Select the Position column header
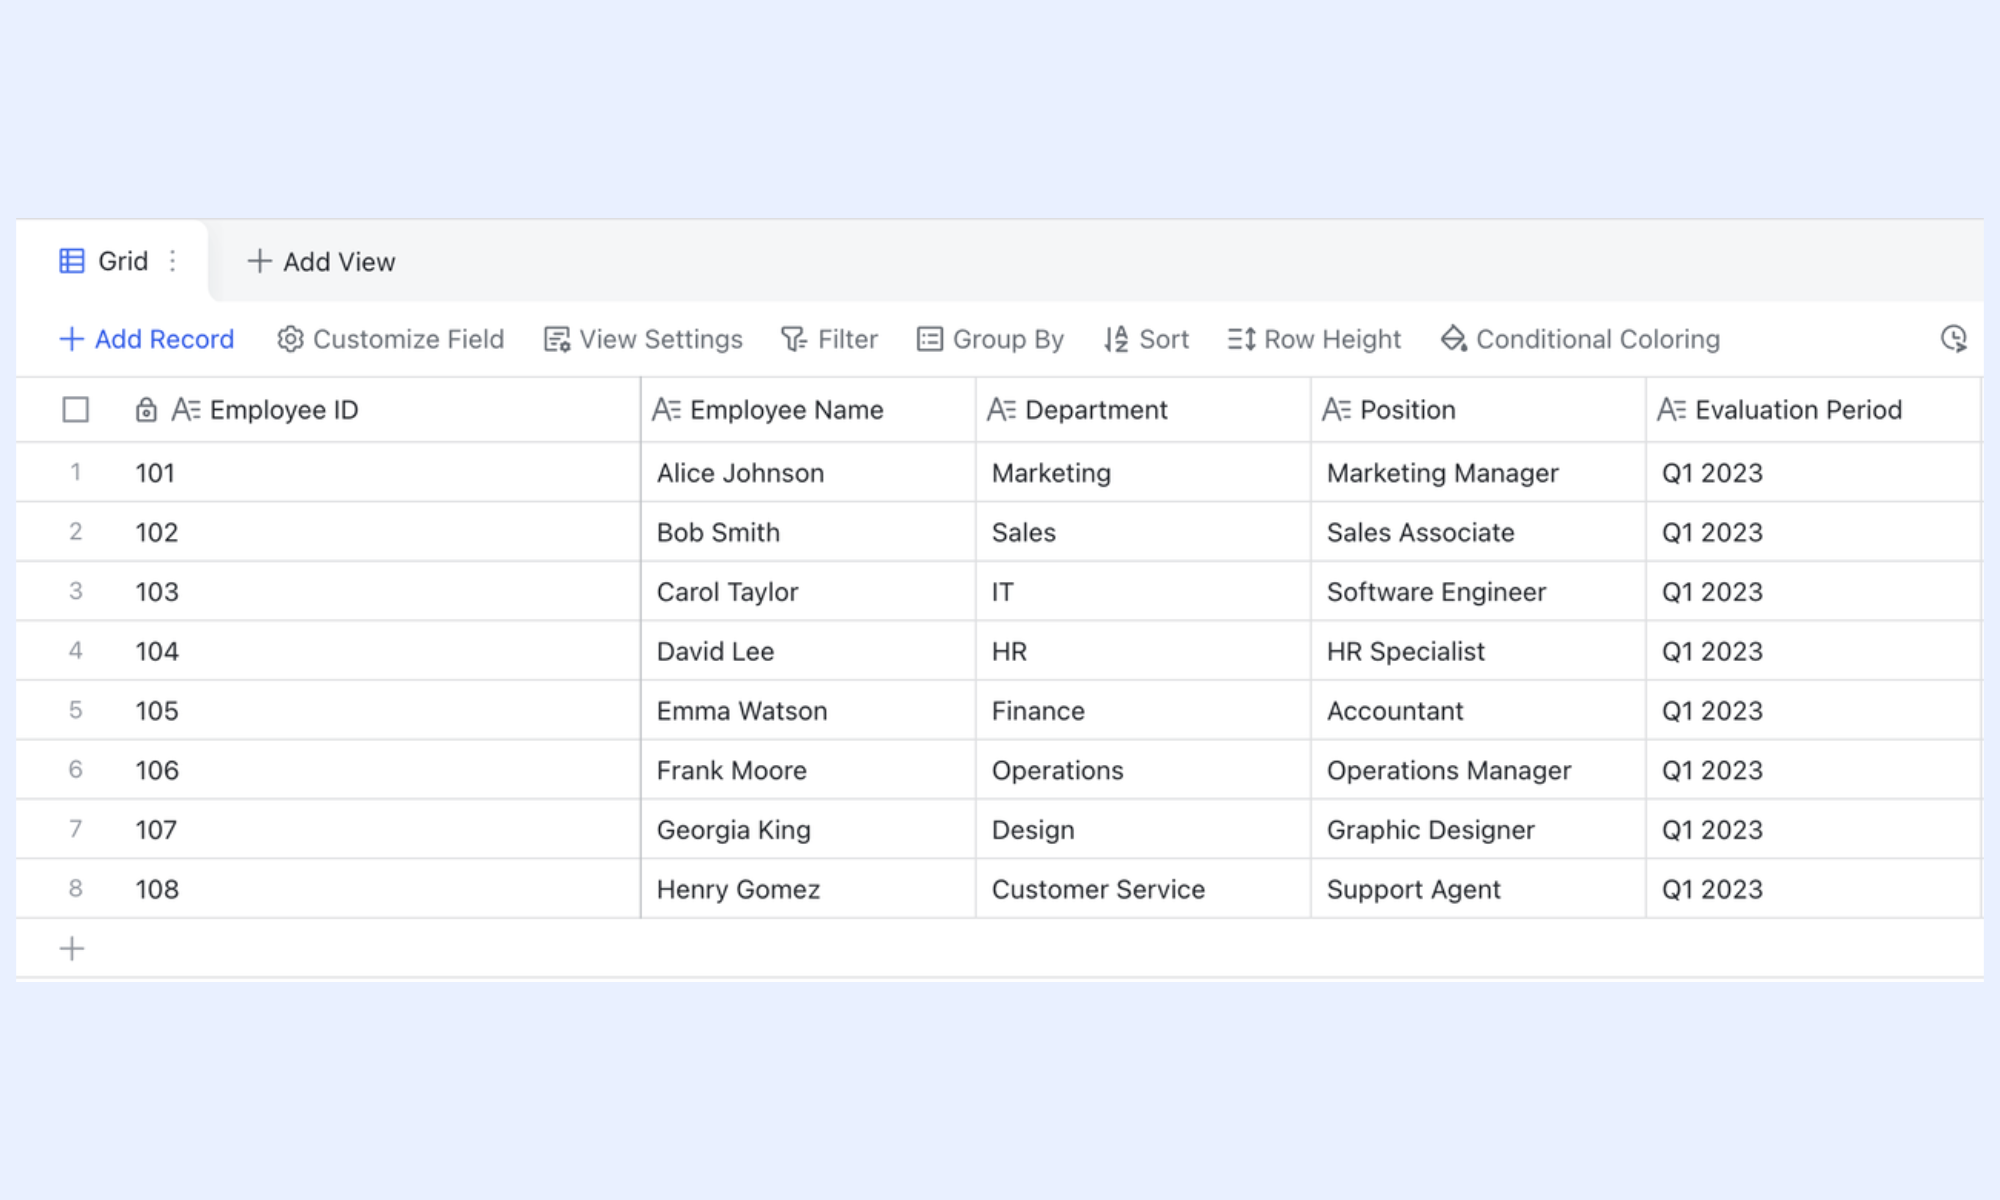Viewport: 2000px width, 1200px height. [1478, 410]
